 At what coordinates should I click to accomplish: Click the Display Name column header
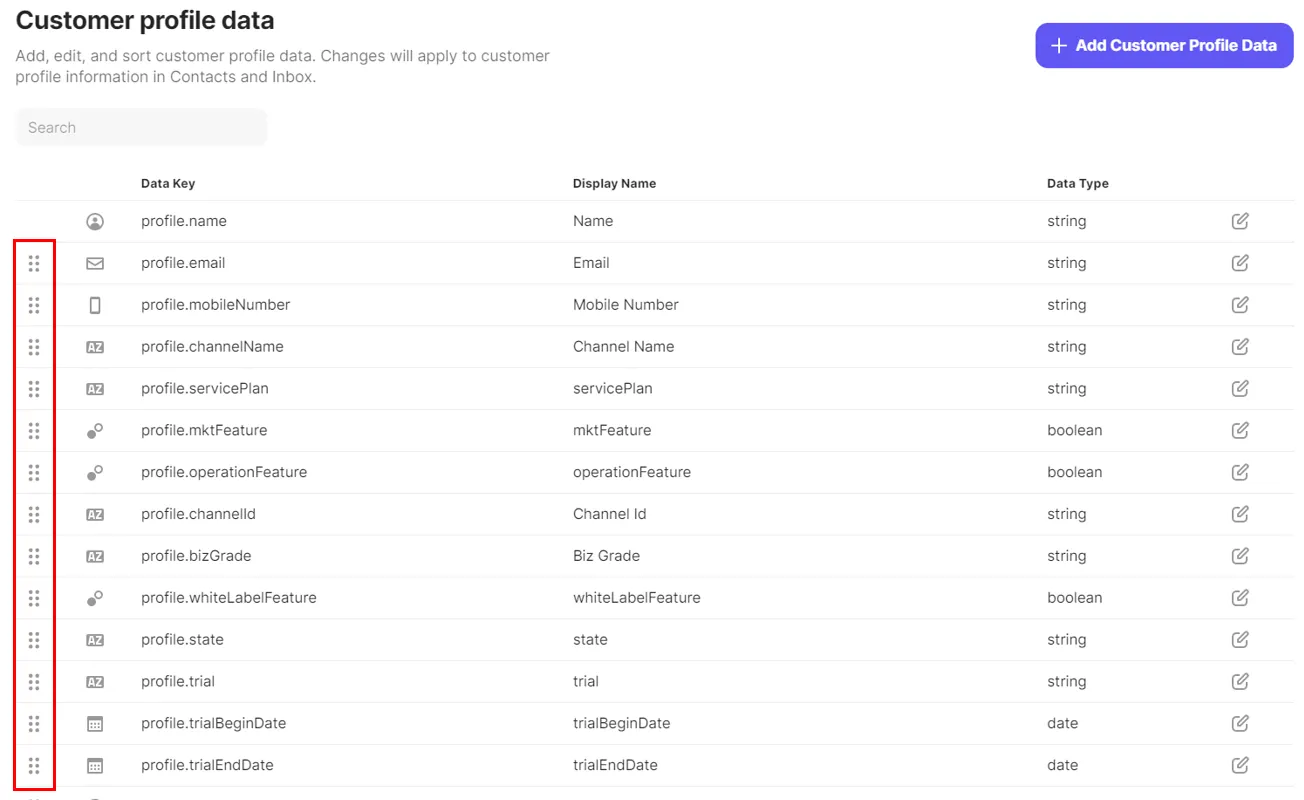pyautogui.click(x=614, y=184)
